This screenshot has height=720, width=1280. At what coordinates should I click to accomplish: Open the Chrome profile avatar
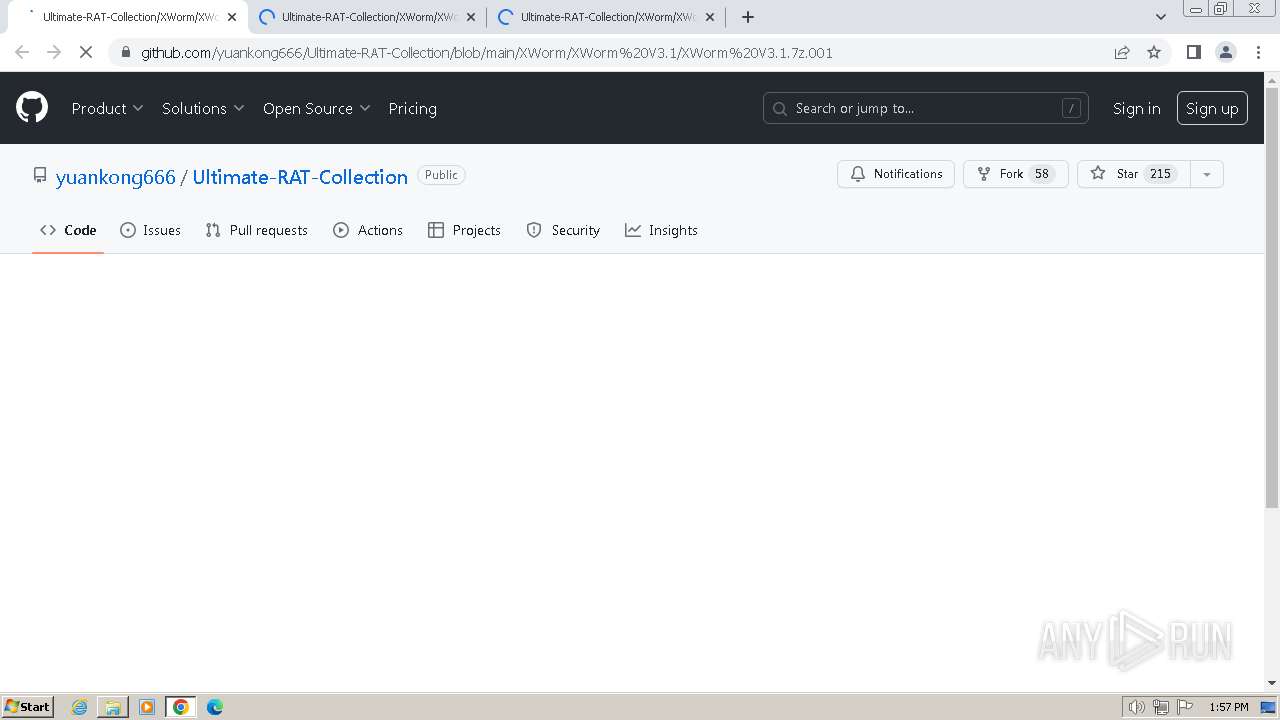[1225, 52]
